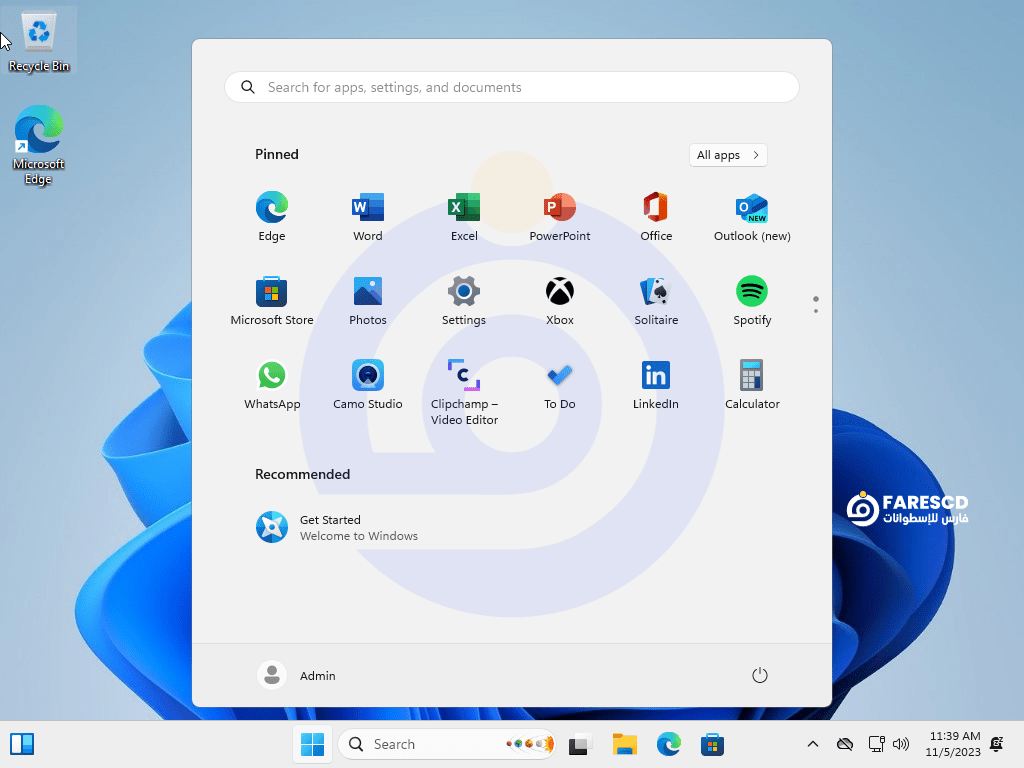Open volume control in system tray
This screenshot has width=1024, height=768.
(x=901, y=744)
